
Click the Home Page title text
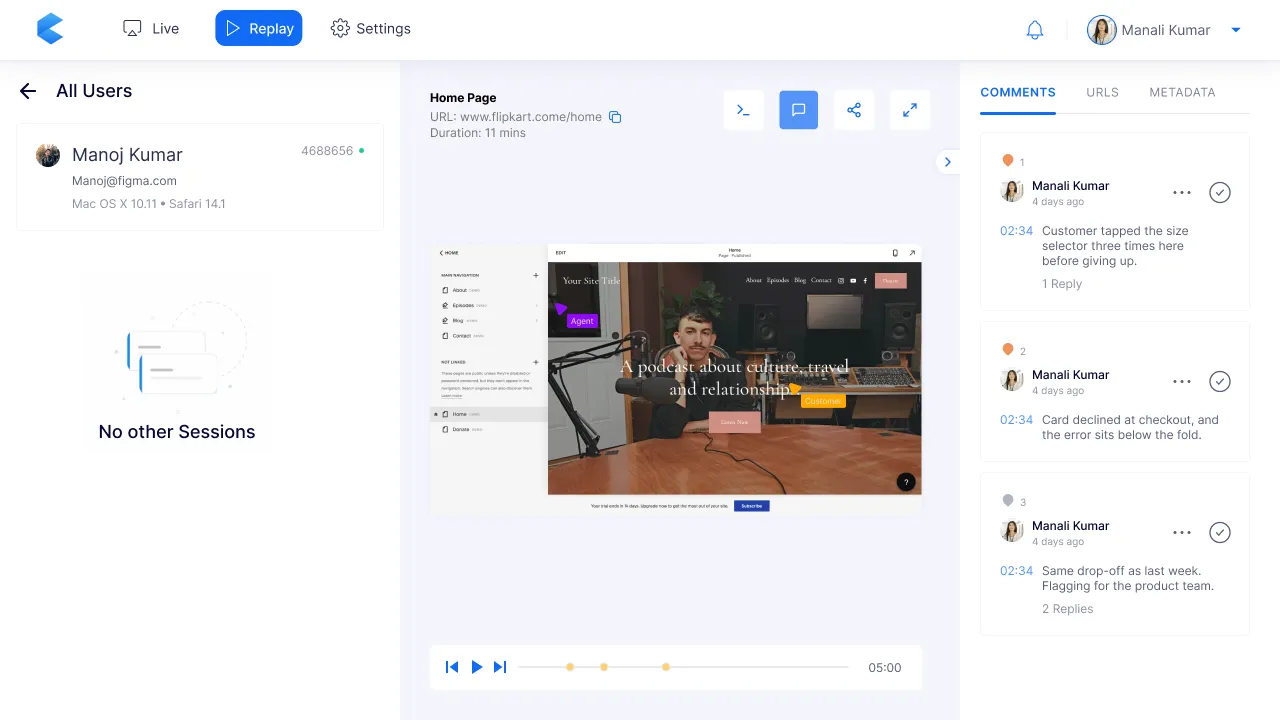(463, 98)
